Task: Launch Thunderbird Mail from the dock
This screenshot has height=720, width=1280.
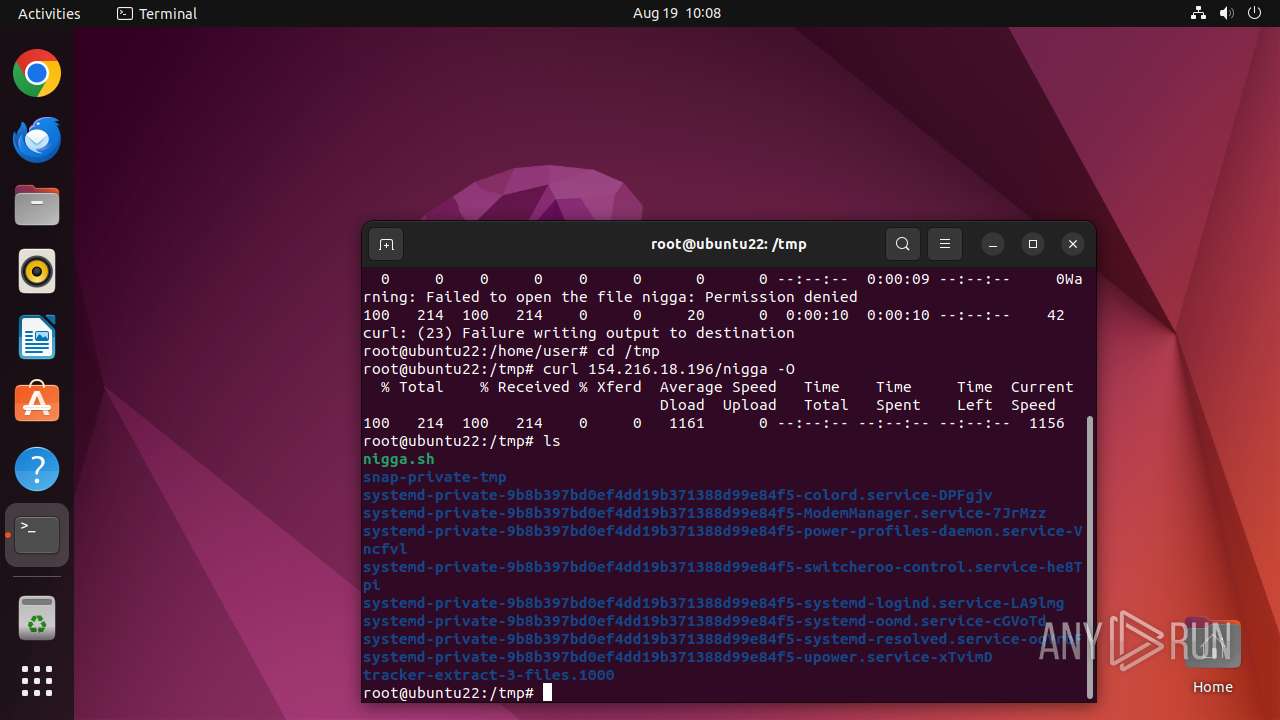Action: coord(37,140)
